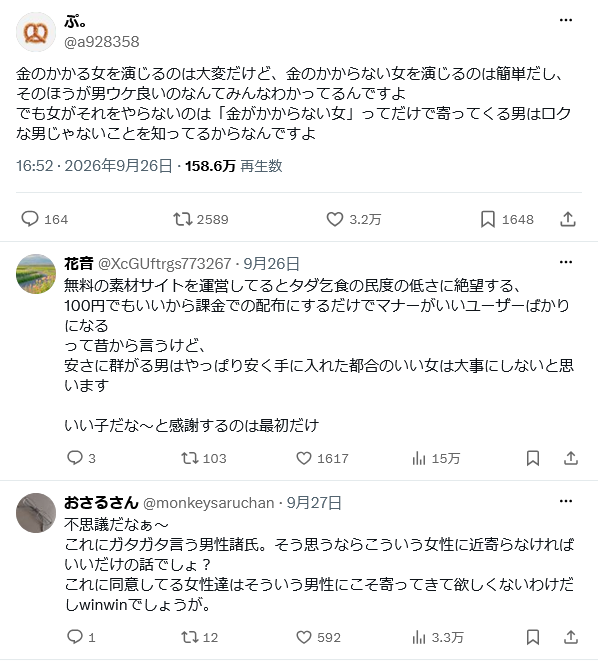Viewport: 598px width, 668px height.
Task: Like the main post with 3.2万 likes
Action: [334, 219]
